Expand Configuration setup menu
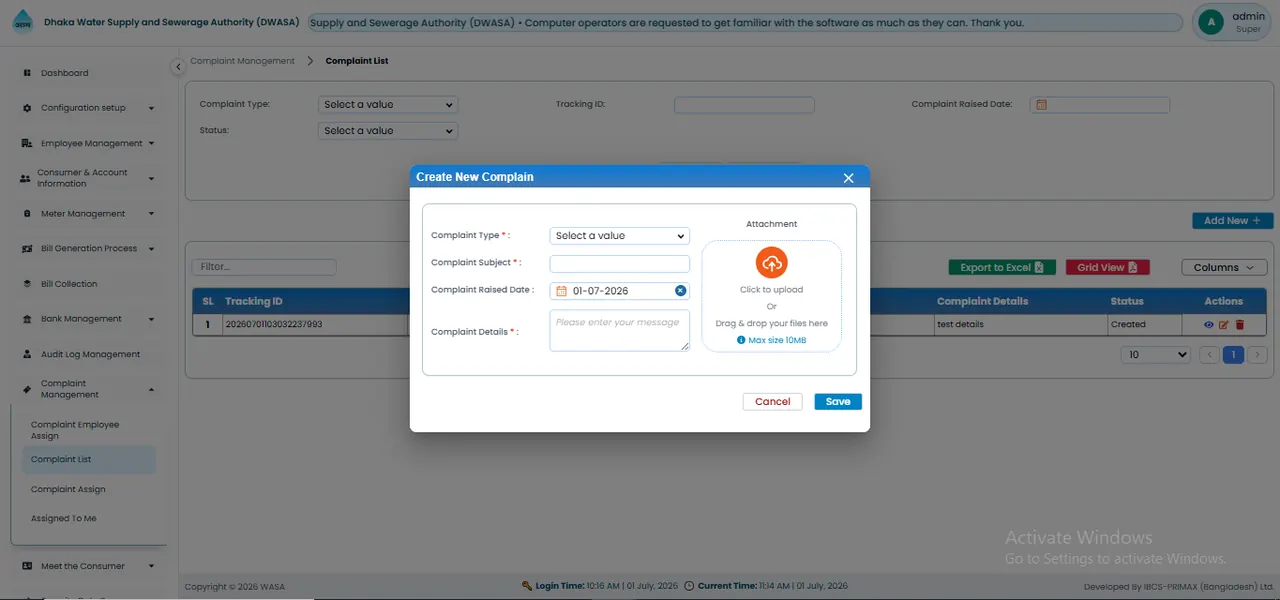 89,108
